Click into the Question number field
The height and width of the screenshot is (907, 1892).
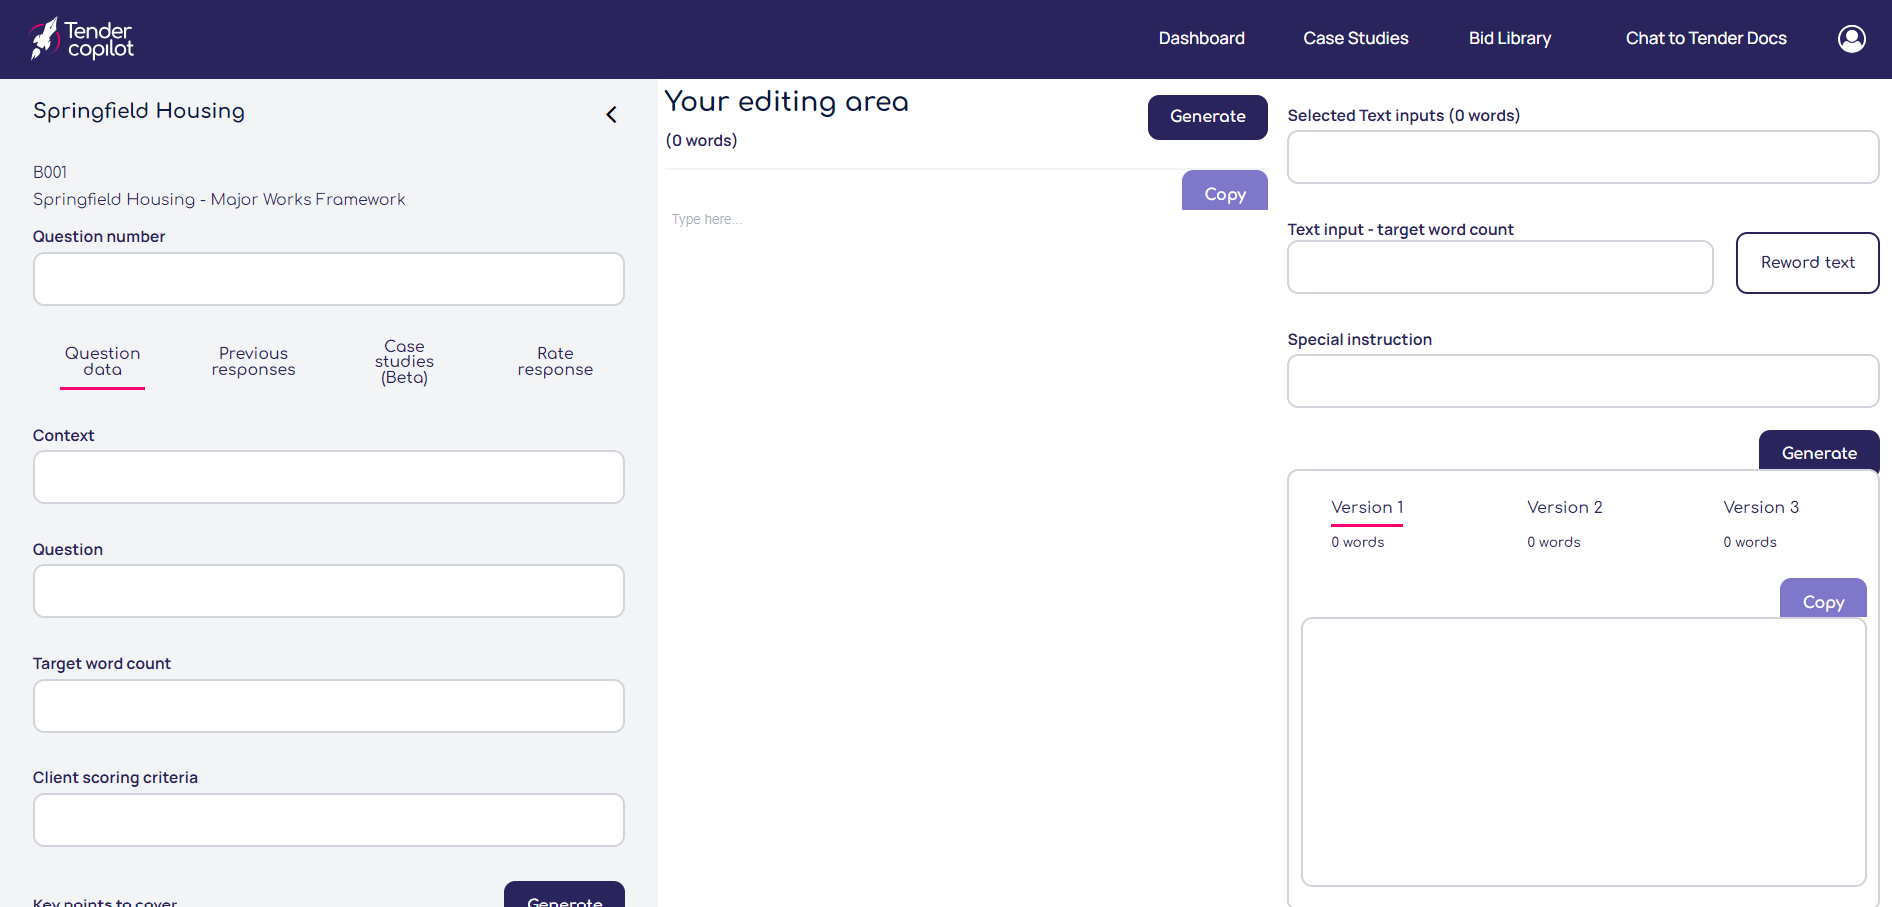pos(329,279)
